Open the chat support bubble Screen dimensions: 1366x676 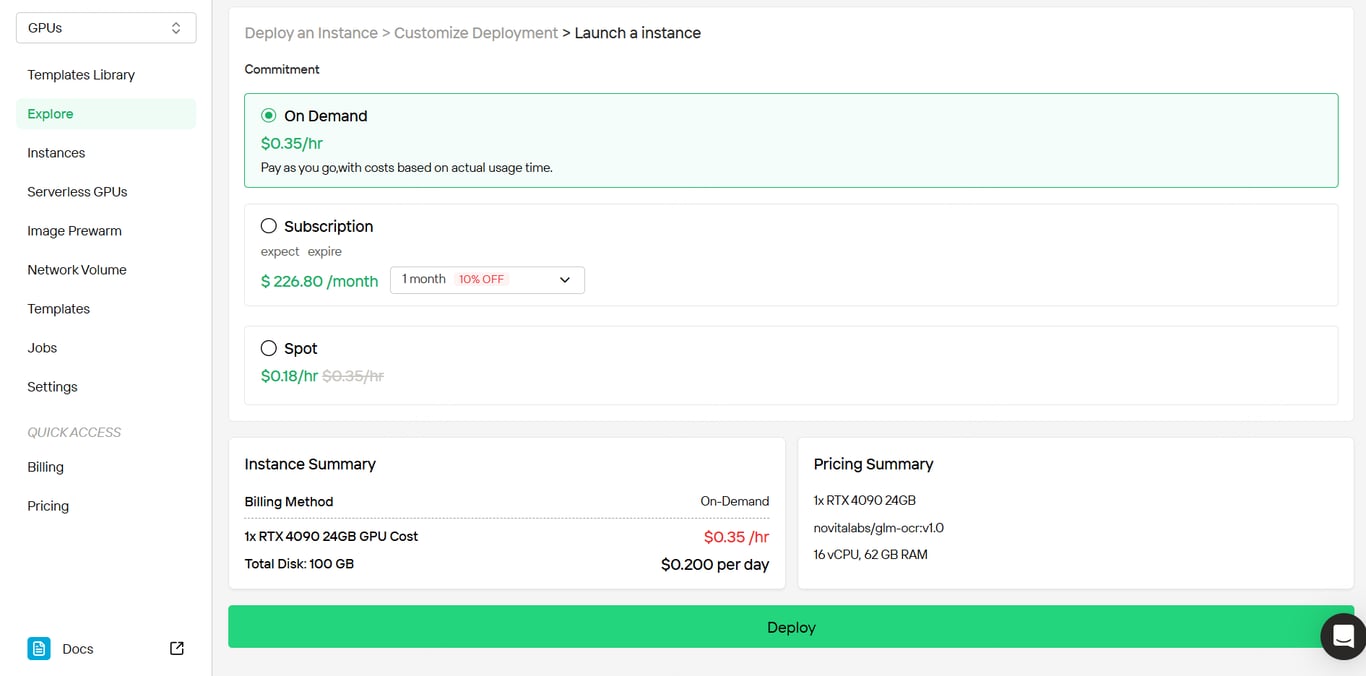tap(1343, 636)
